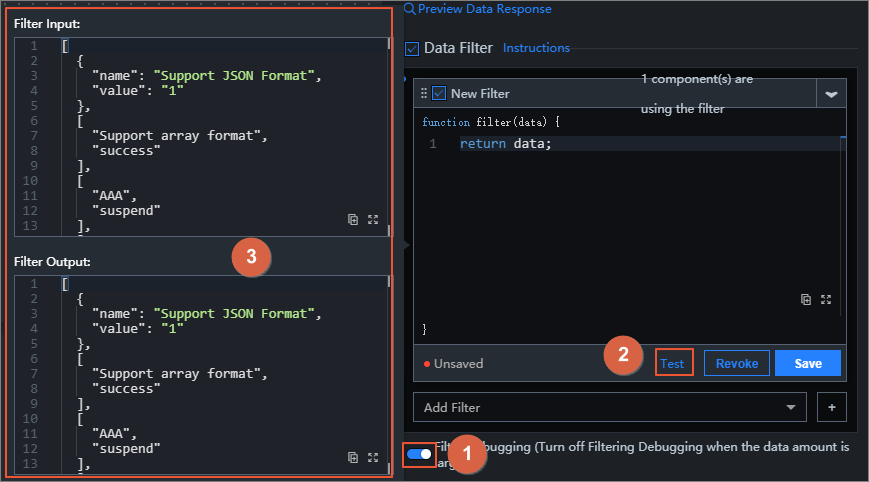Select "Support JSON Format" in Filter Input
The height and width of the screenshot is (482, 869).
(234, 76)
